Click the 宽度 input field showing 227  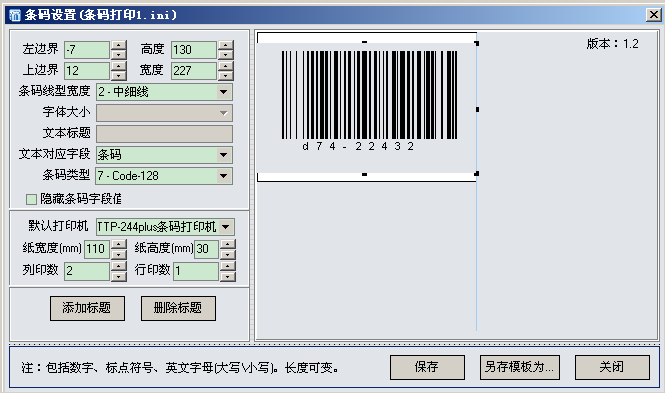(x=194, y=71)
